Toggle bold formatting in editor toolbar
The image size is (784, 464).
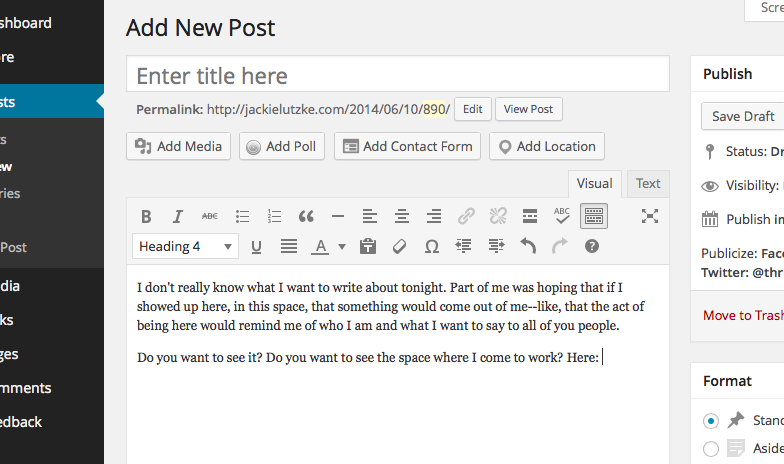(x=146, y=216)
